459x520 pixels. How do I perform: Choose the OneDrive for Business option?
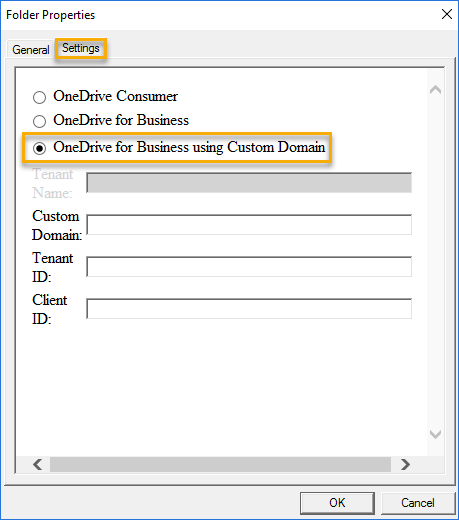39,121
